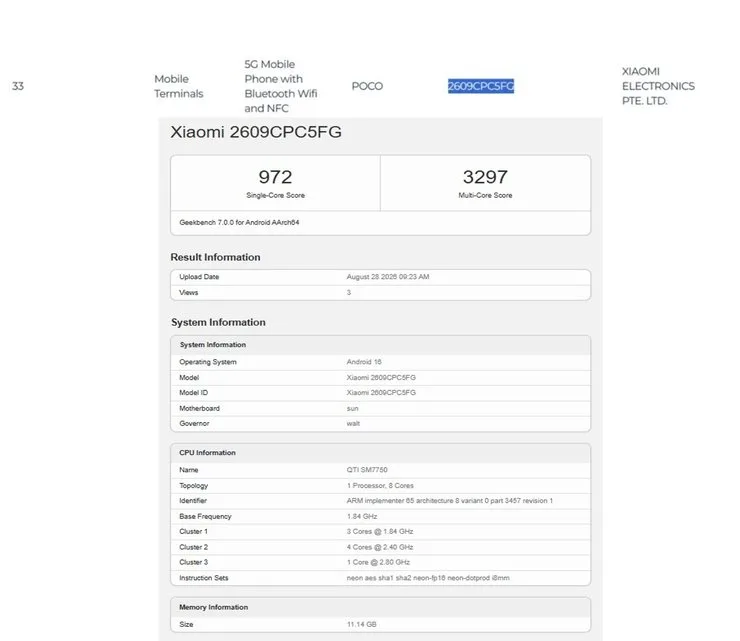Click the 'Model' row label
The image size is (740, 641).
[x=189, y=378]
